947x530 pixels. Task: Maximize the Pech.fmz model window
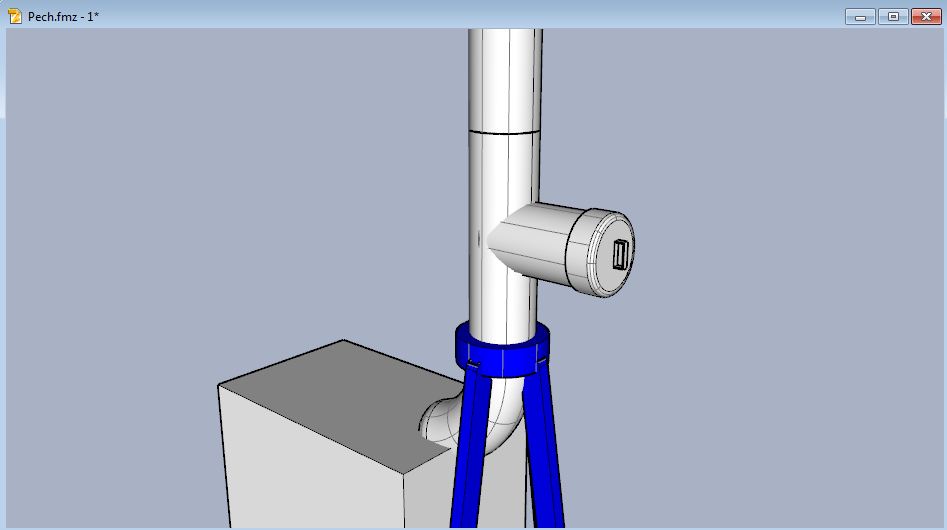tap(893, 16)
